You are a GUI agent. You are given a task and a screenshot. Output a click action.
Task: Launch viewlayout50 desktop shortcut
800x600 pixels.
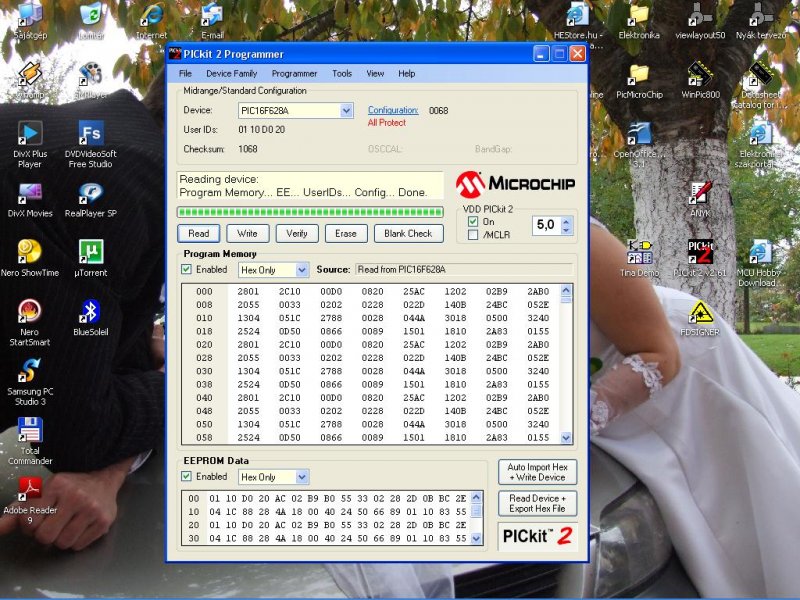pos(700,20)
